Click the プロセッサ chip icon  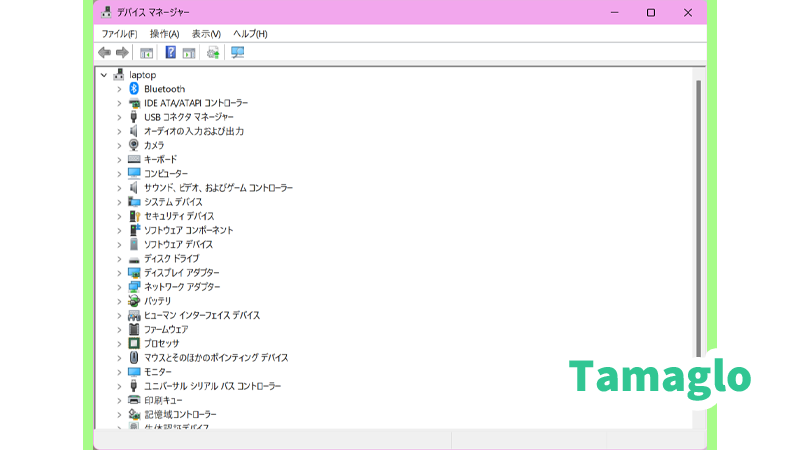[134, 343]
